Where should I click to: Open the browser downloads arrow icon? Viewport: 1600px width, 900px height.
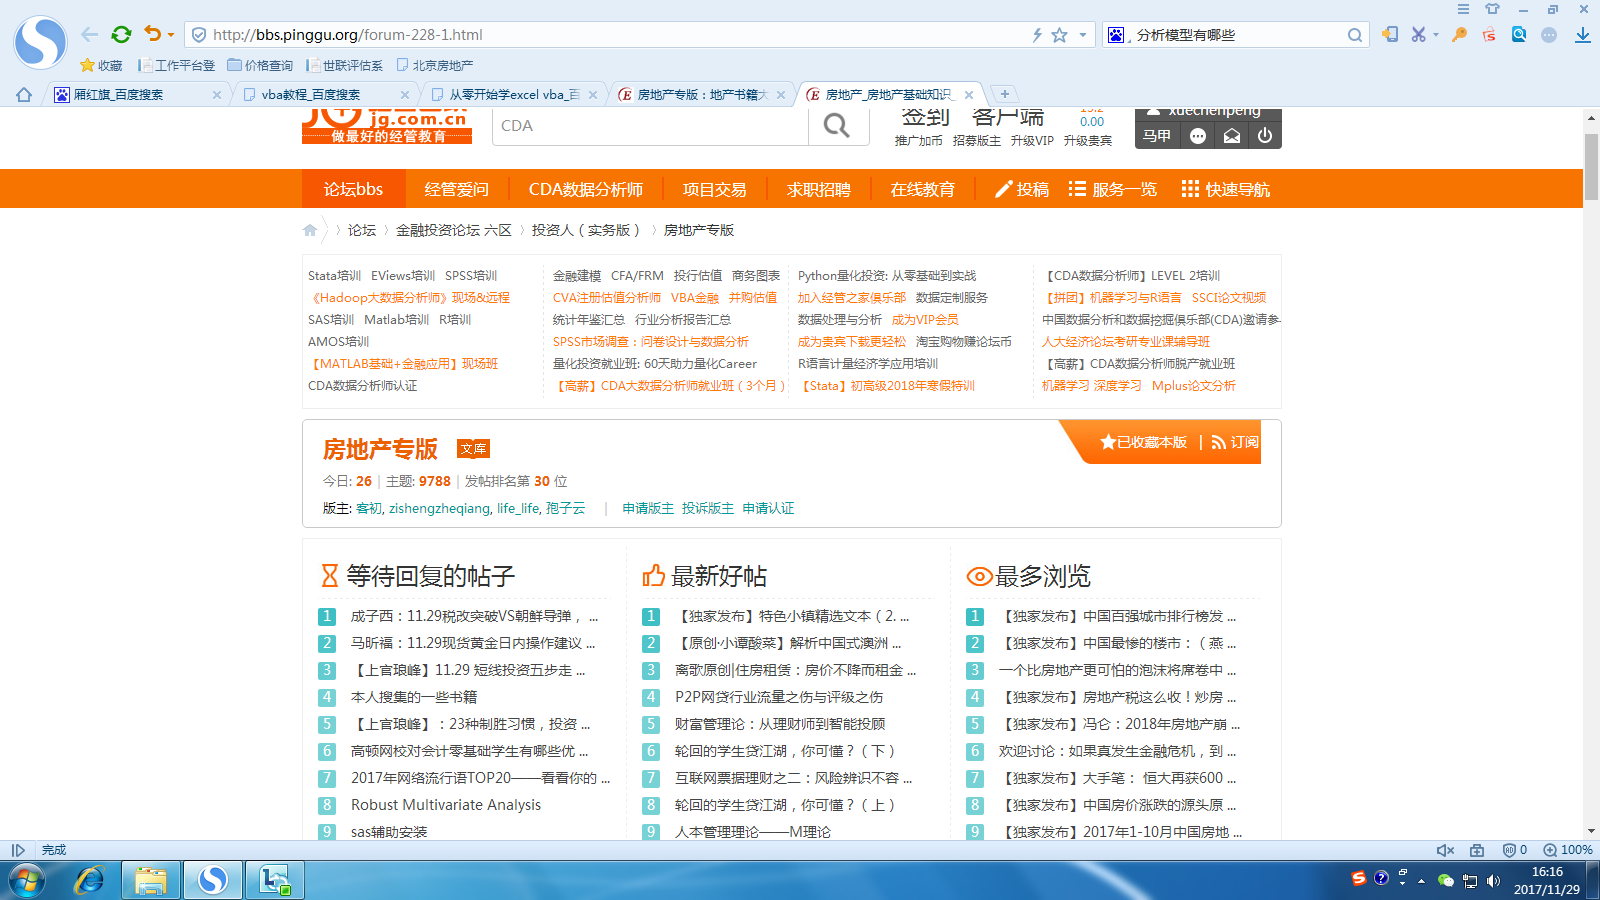[1582, 35]
